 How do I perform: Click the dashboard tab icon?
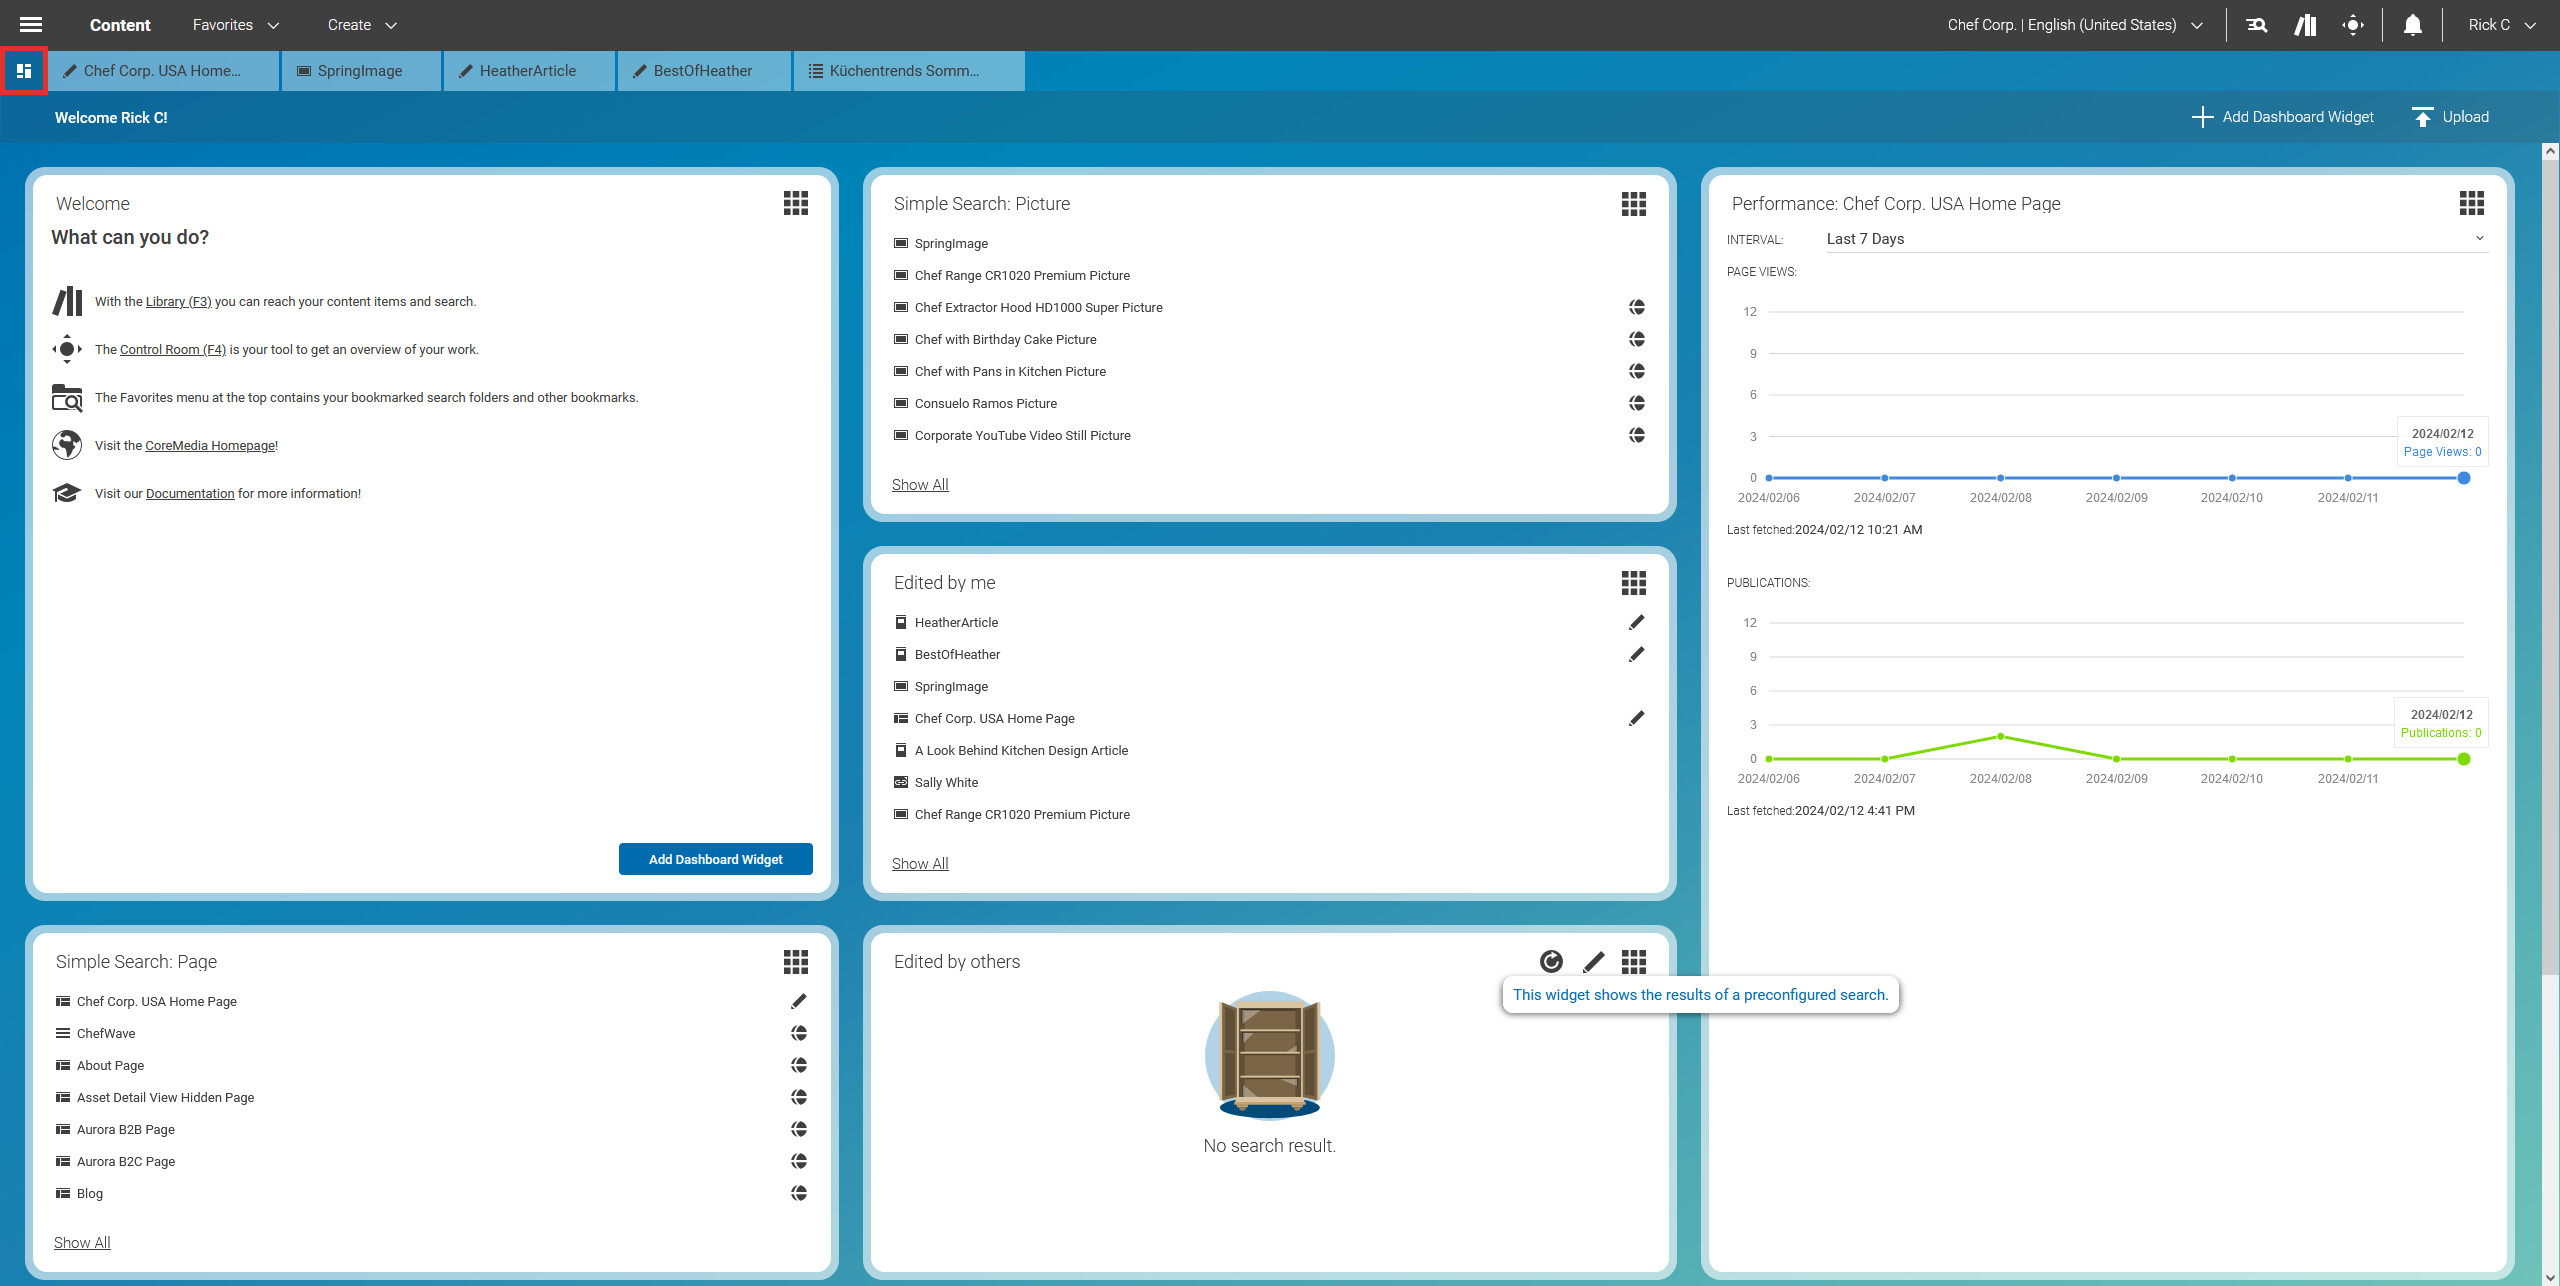[x=24, y=71]
